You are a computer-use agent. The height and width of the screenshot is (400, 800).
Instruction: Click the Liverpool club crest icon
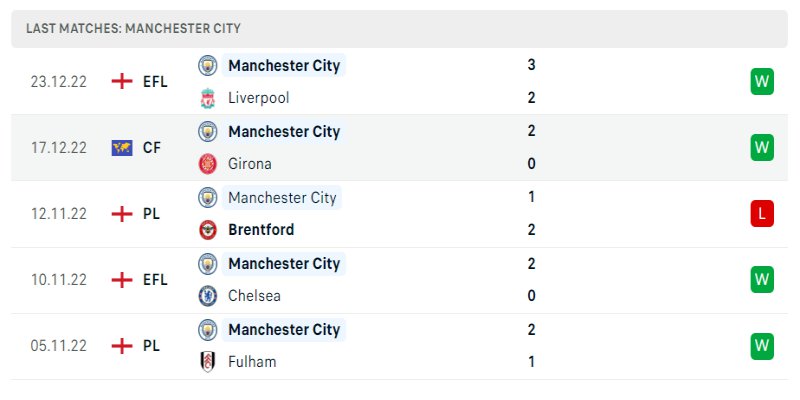[x=208, y=98]
